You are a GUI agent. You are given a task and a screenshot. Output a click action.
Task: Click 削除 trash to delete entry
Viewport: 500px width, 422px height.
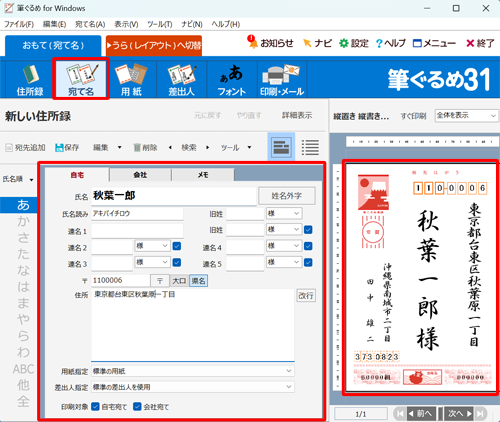click(x=145, y=147)
